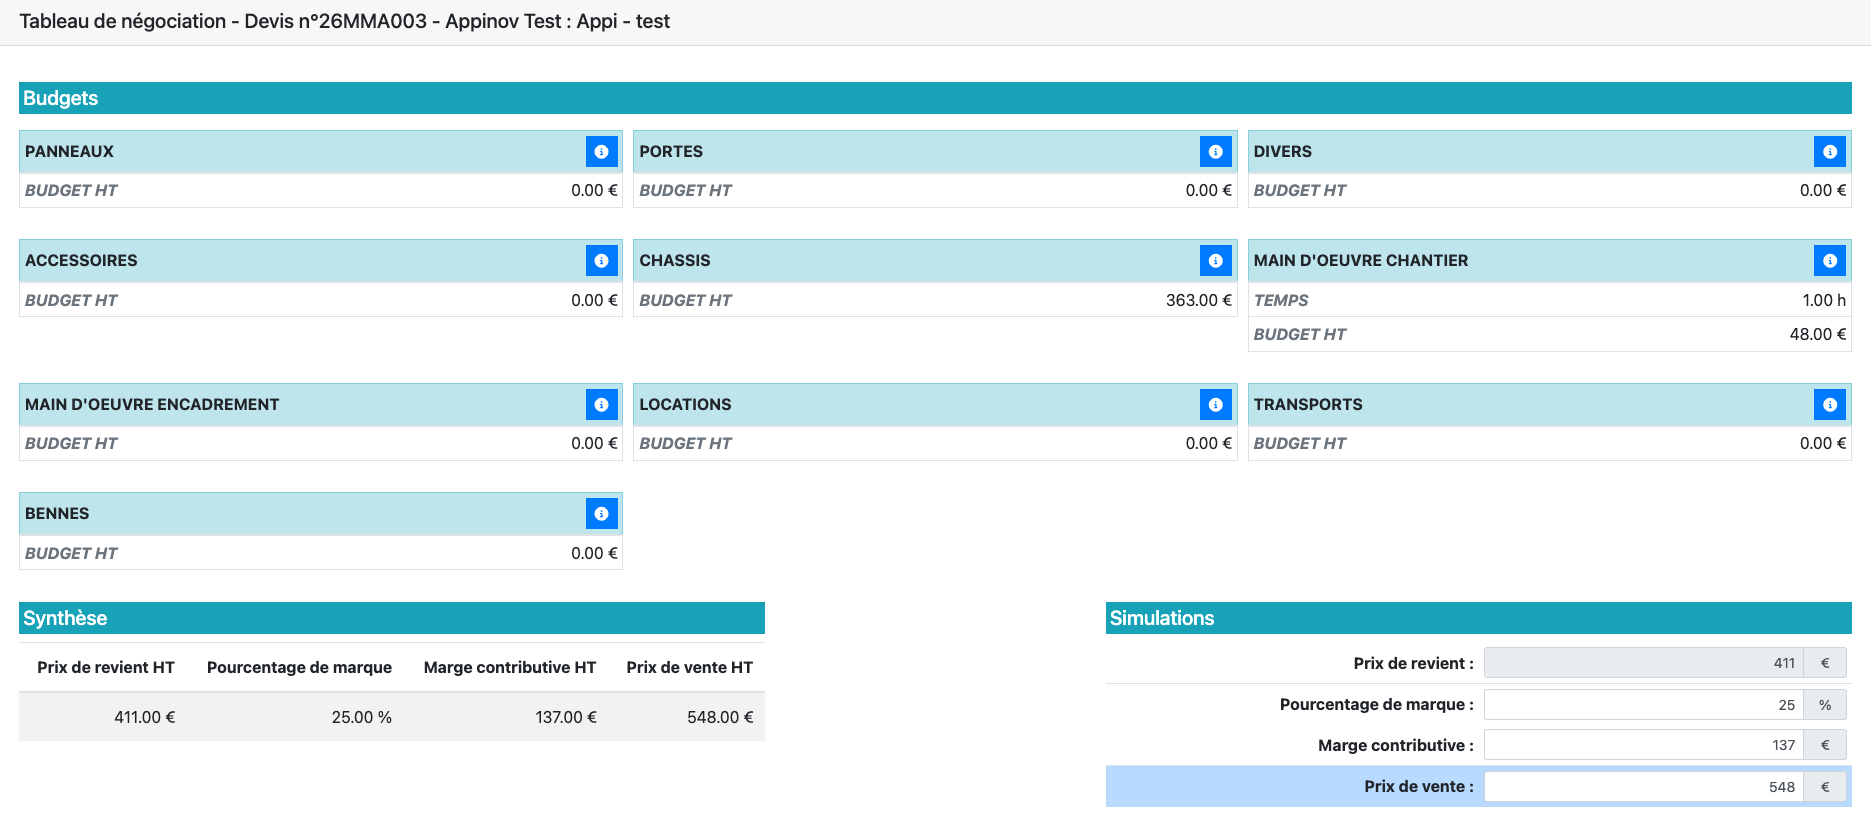This screenshot has width=1871, height=818.
Task: Click the BENNES info icon
Action: pos(601,514)
